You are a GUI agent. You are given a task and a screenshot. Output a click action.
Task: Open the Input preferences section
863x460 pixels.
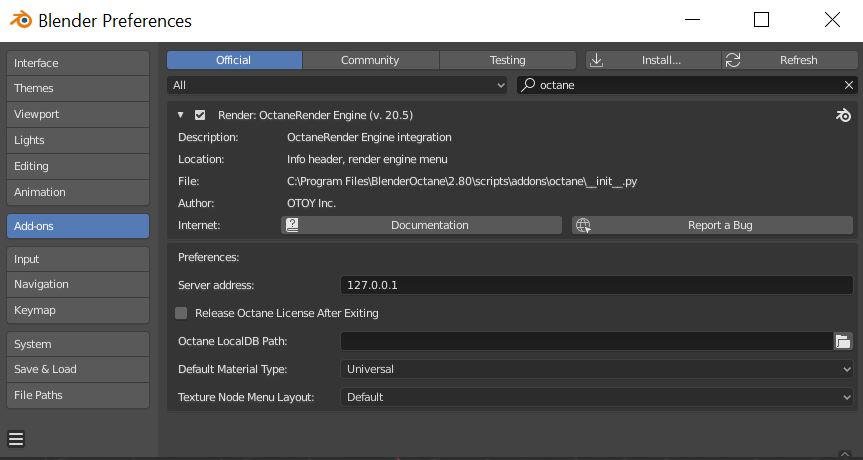78,259
